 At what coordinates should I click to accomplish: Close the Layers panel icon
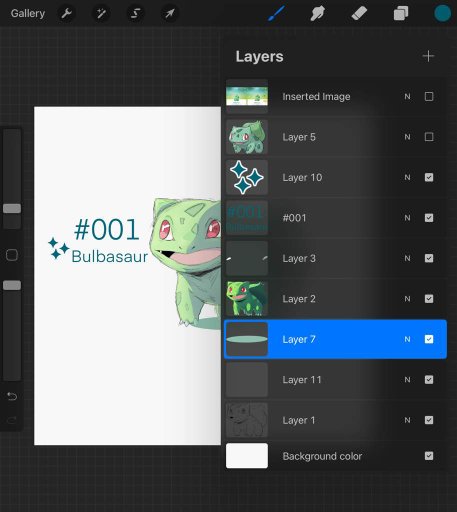point(401,14)
